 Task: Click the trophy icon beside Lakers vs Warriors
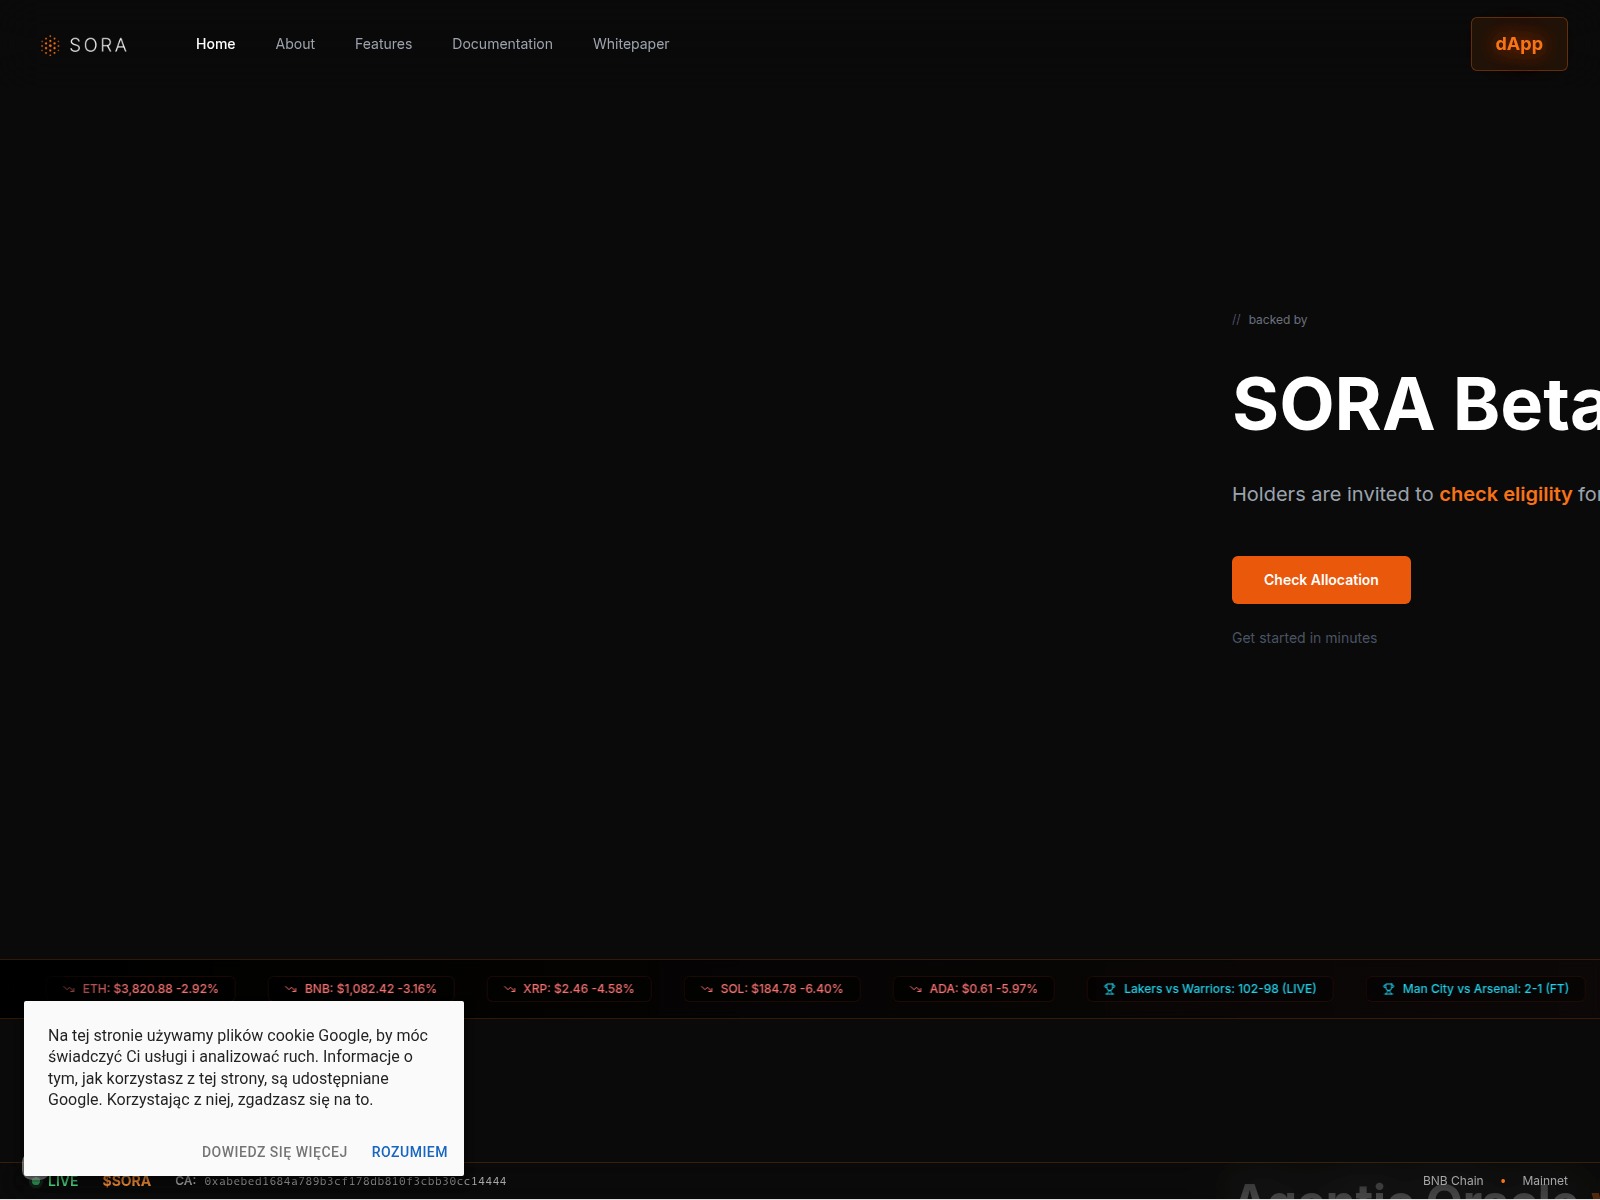point(1110,989)
